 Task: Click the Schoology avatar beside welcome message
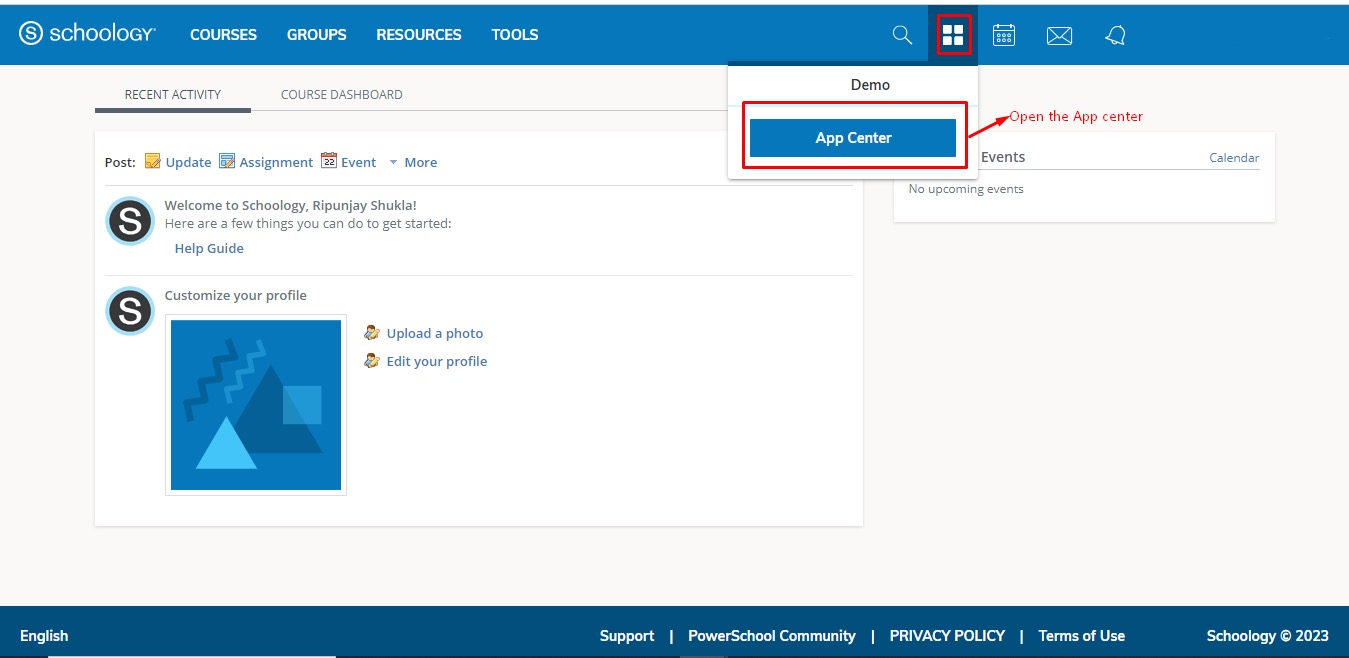tap(130, 221)
